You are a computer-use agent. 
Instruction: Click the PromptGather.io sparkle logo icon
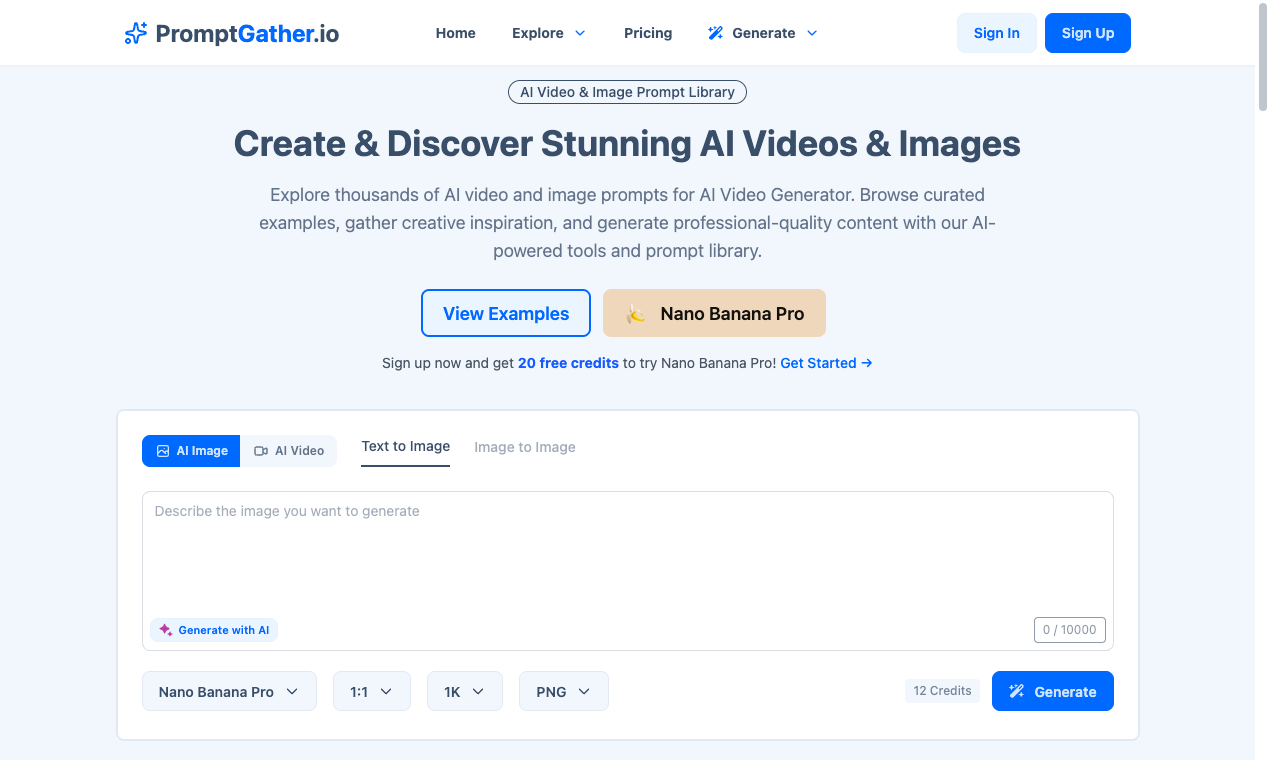[134, 32]
